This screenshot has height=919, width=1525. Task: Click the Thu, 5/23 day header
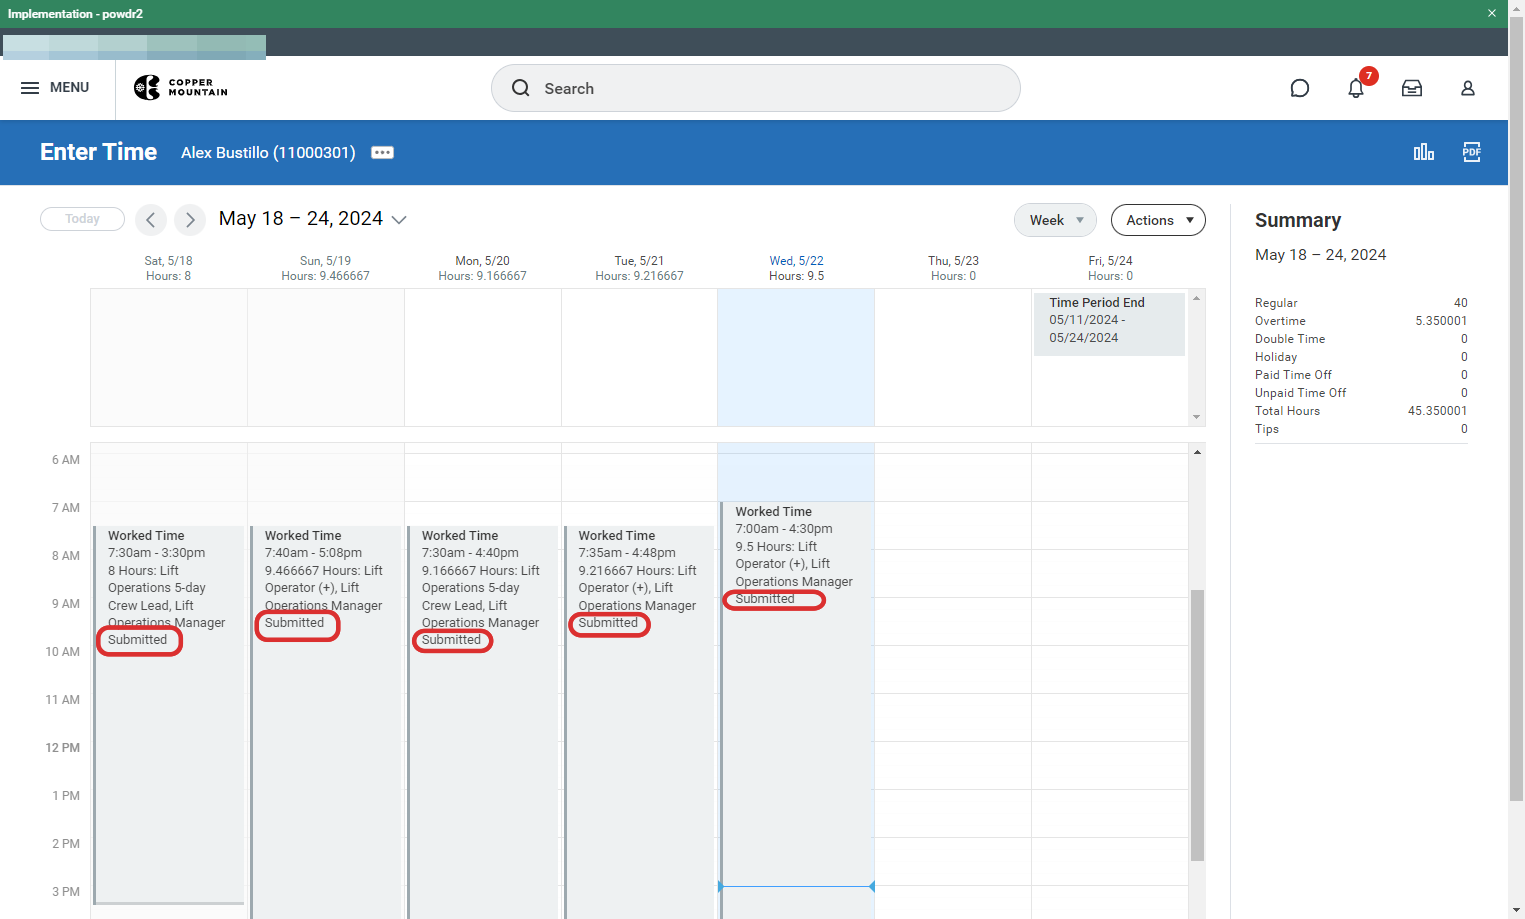coord(953,261)
